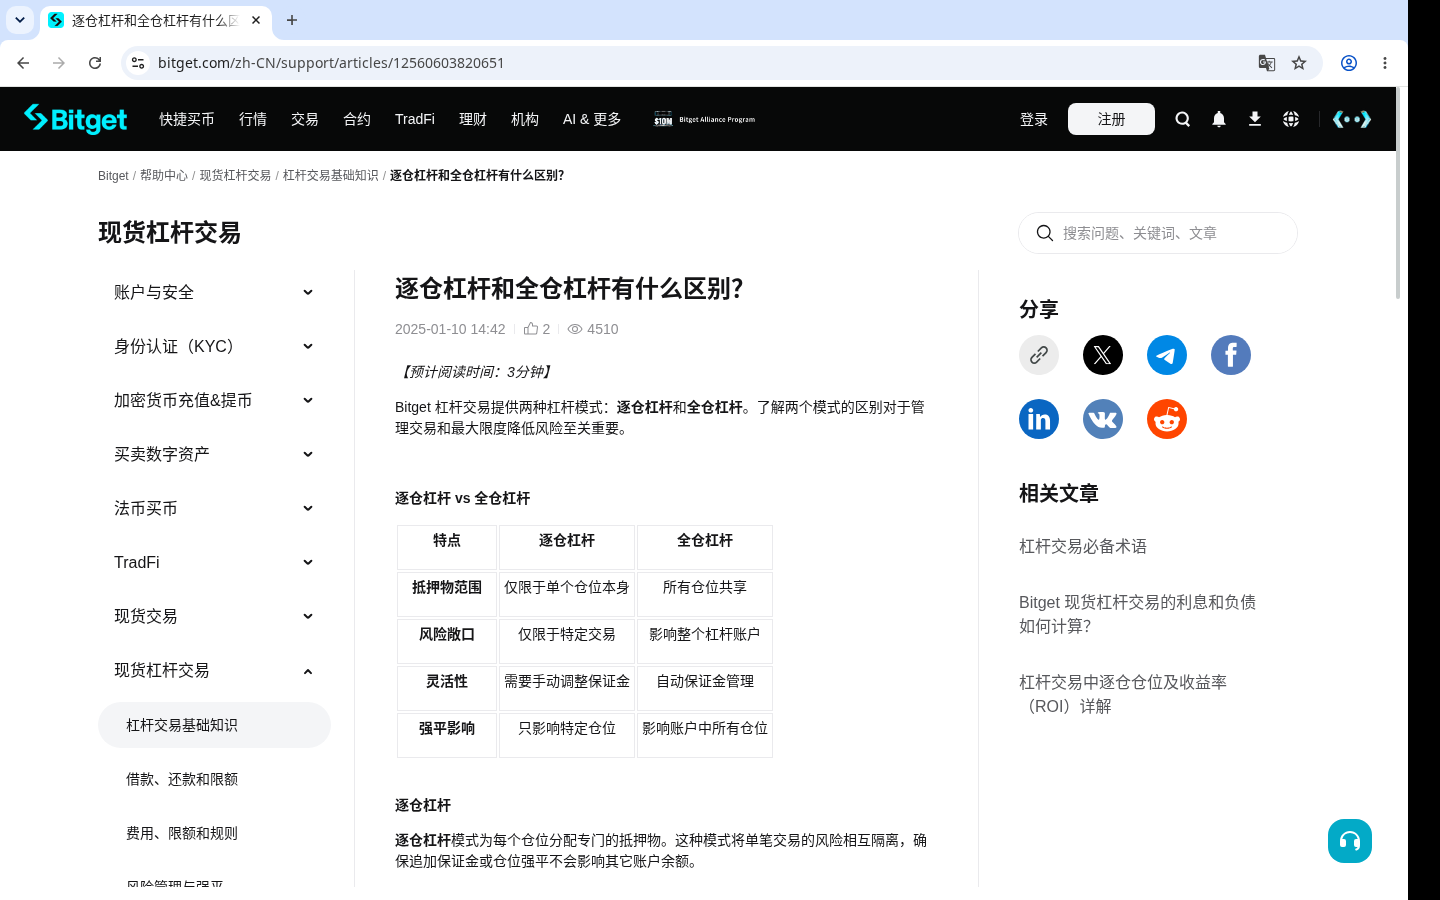This screenshot has width=1440, height=900.
Task: Open notifications bell icon
Action: (x=1219, y=119)
